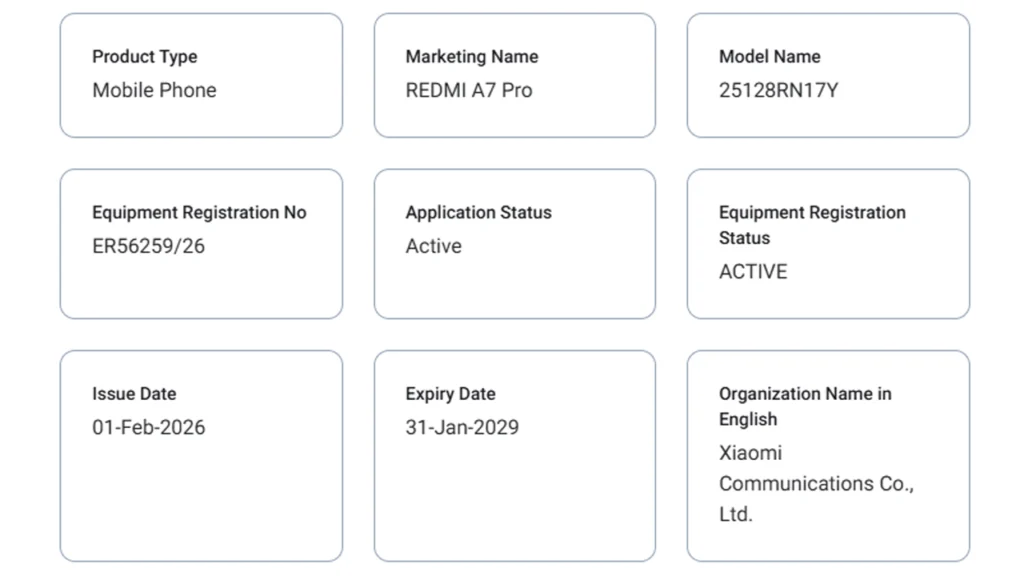Select the Expiry Date heading label
This screenshot has height=576, width=1024.
(x=450, y=393)
